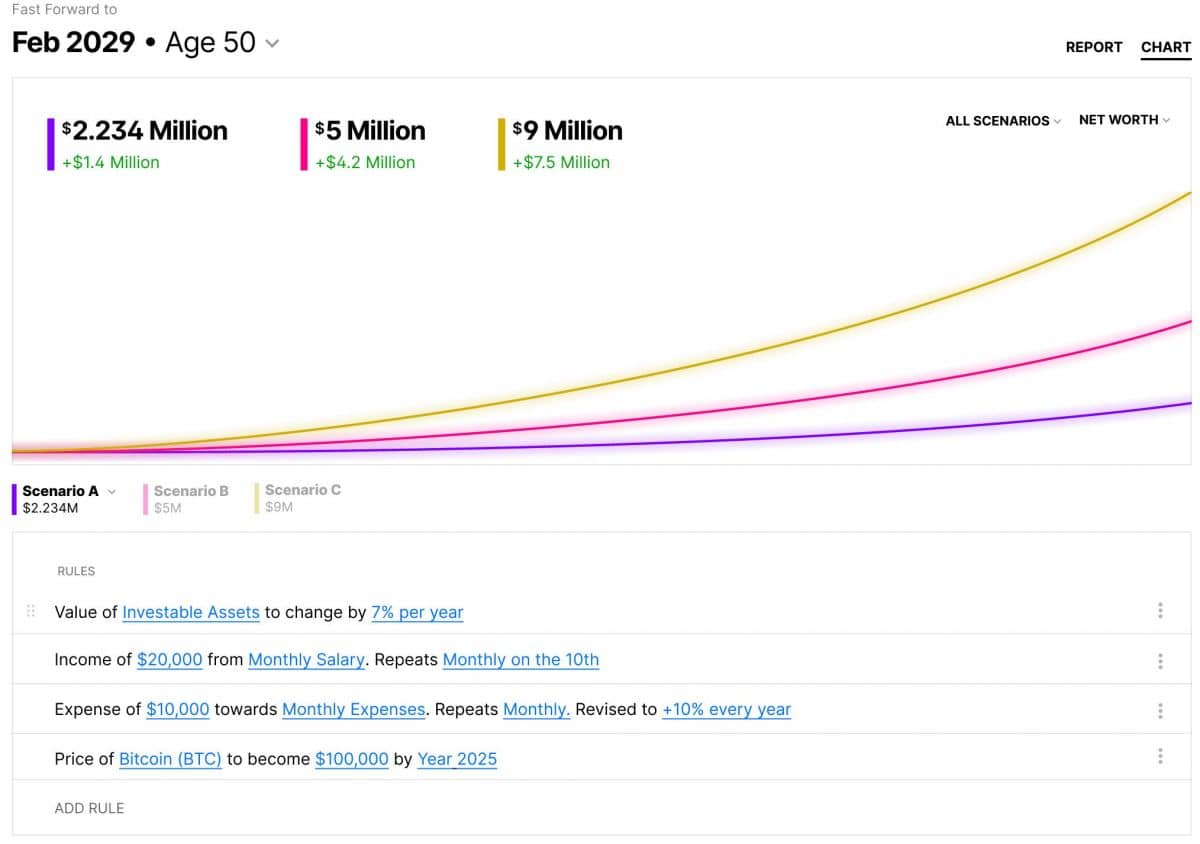Expand the Feb 2029 date dropdown chevron
The width and height of the screenshot is (1200, 844).
(272, 44)
